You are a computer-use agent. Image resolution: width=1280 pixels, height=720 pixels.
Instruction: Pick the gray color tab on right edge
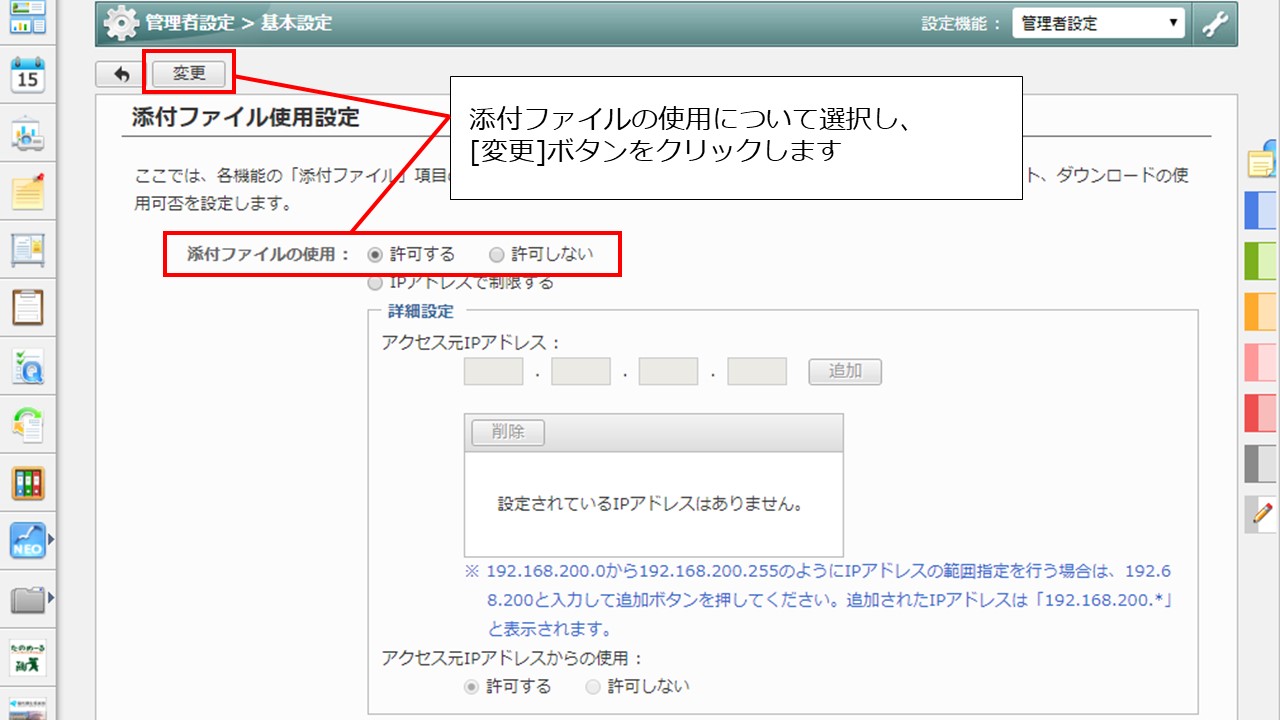[x=1262, y=464]
